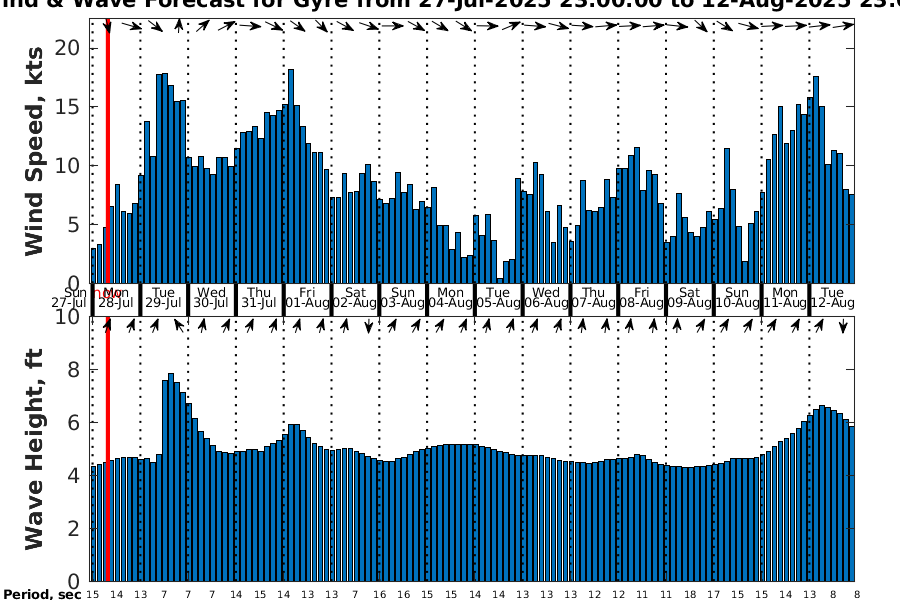Click the tallest wind speed bar on Fri 01-Aug
900x600 pixels.
[x=291, y=176]
